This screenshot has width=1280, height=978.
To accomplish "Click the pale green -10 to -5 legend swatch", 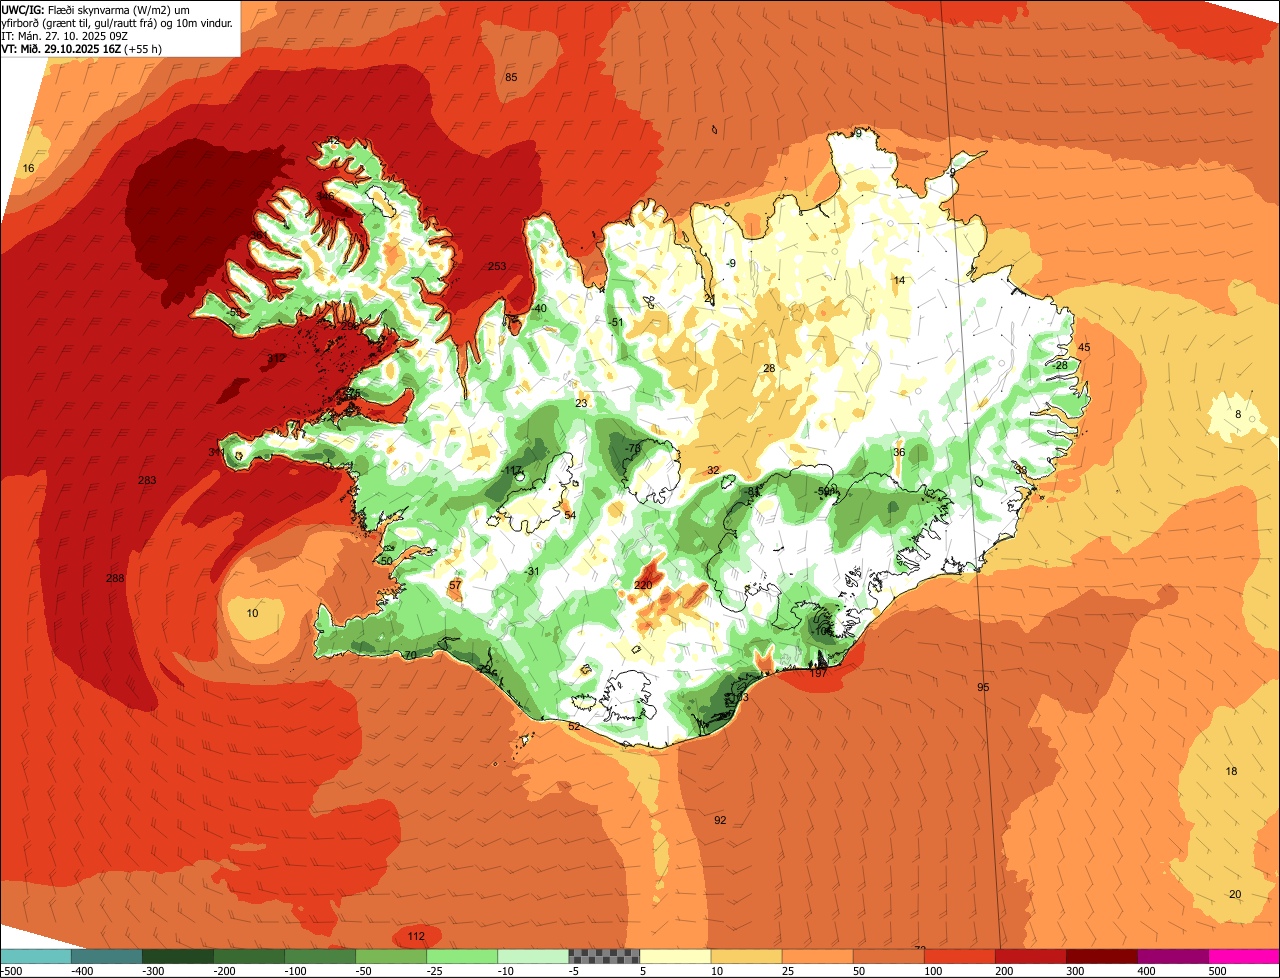I will click(x=532, y=955).
